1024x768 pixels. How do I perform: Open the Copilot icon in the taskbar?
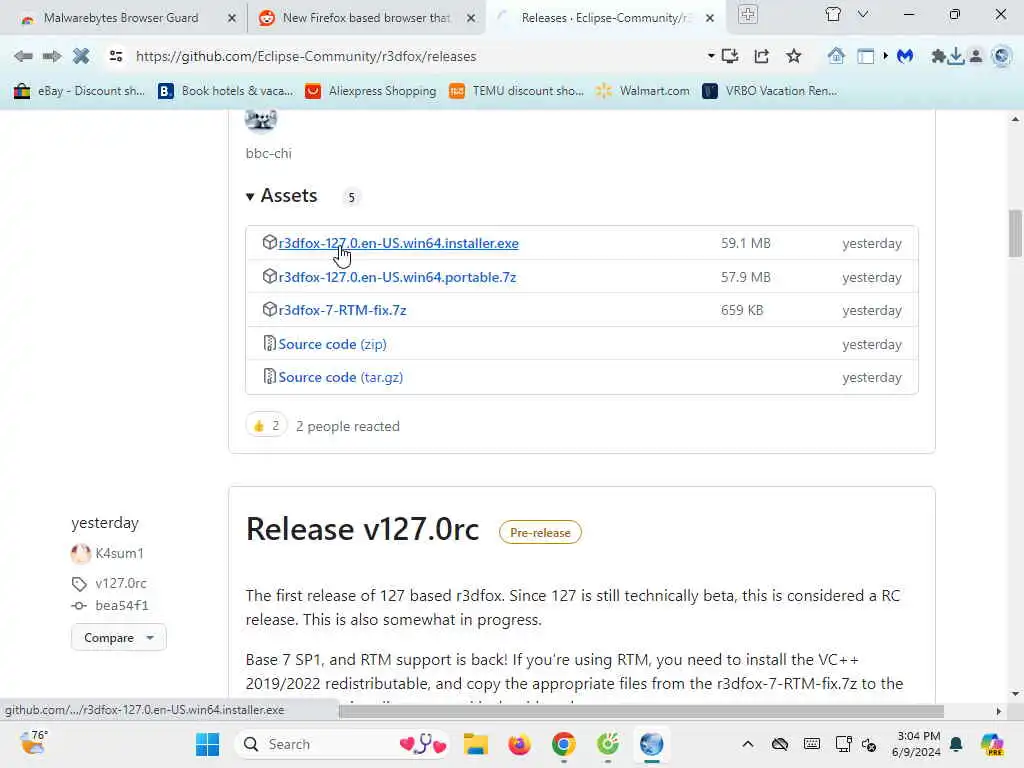point(992,744)
